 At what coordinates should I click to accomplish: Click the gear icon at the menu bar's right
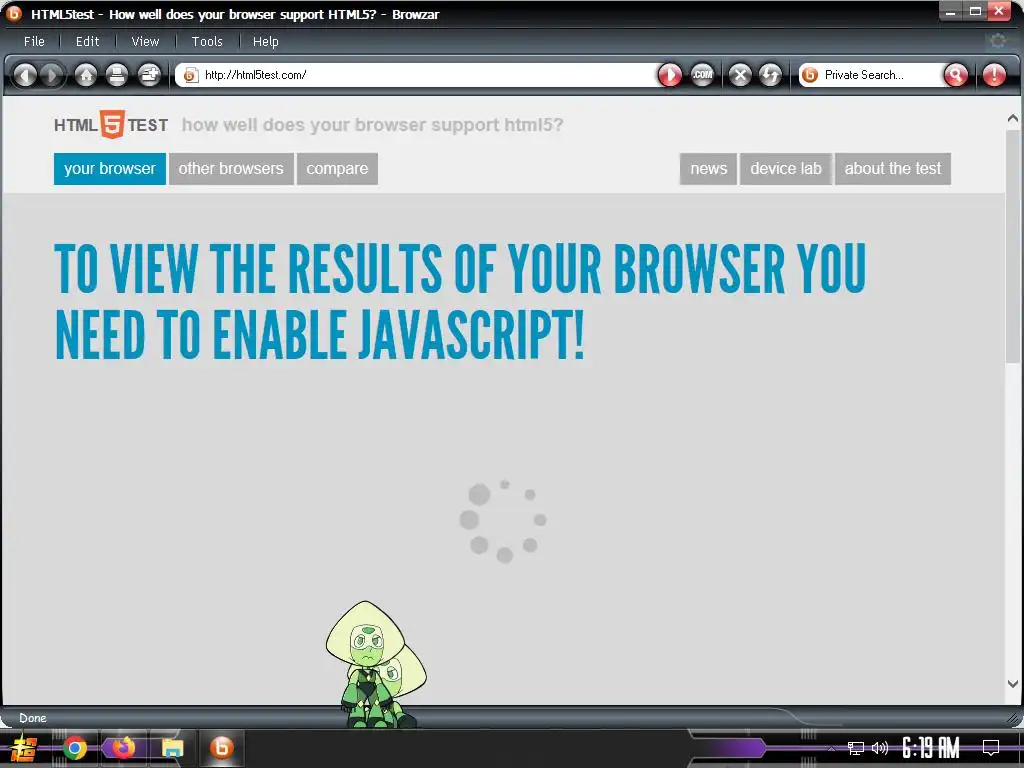(997, 41)
